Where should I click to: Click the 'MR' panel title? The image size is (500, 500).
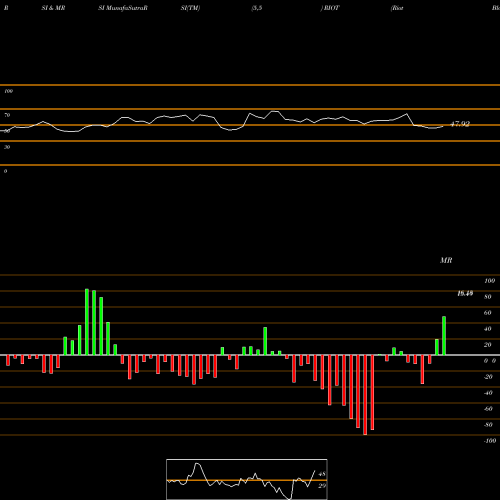[x=446, y=260]
